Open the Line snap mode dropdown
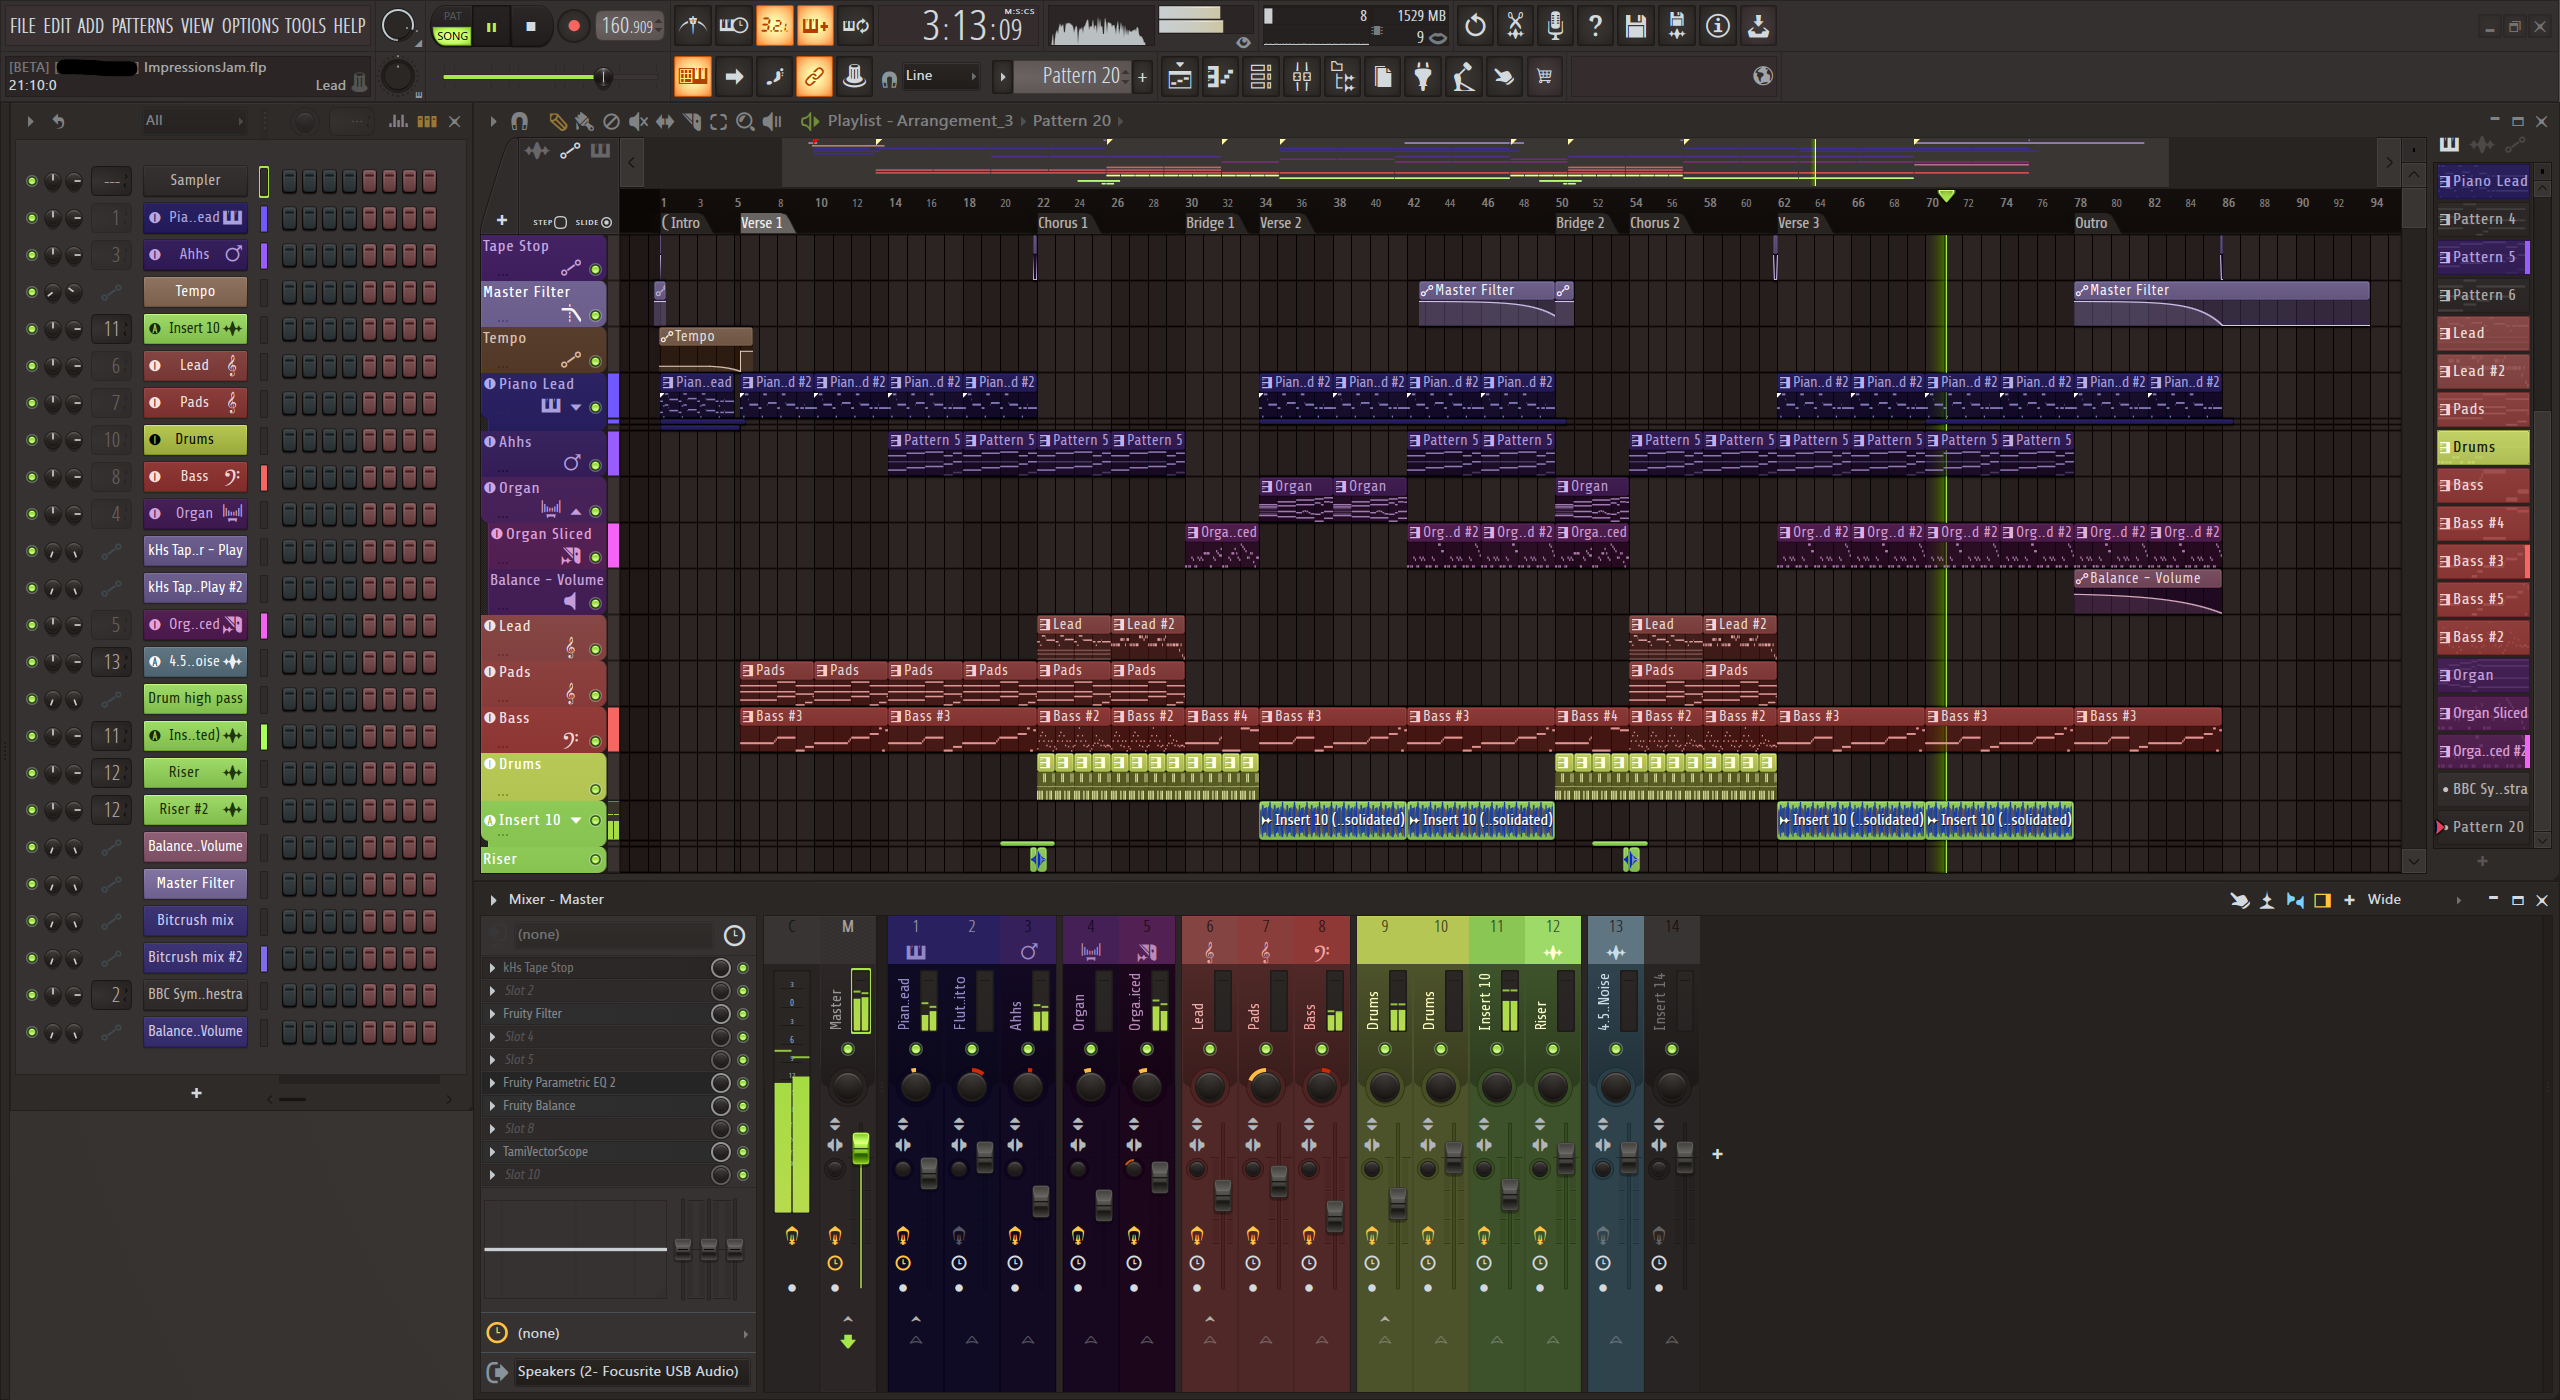The height and width of the screenshot is (1400, 2560). (939, 76)
